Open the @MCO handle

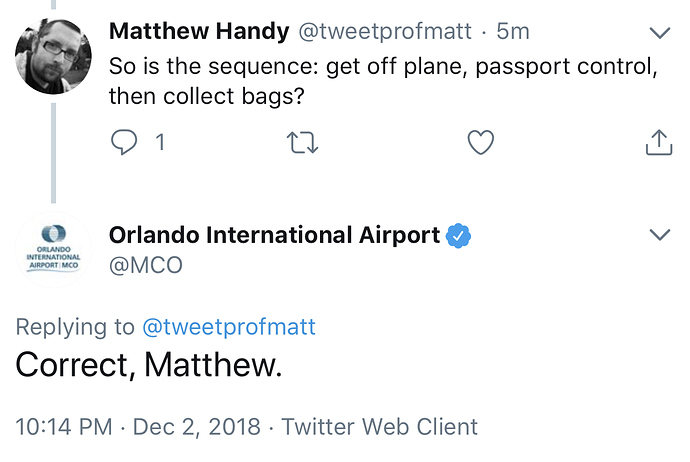145,267
